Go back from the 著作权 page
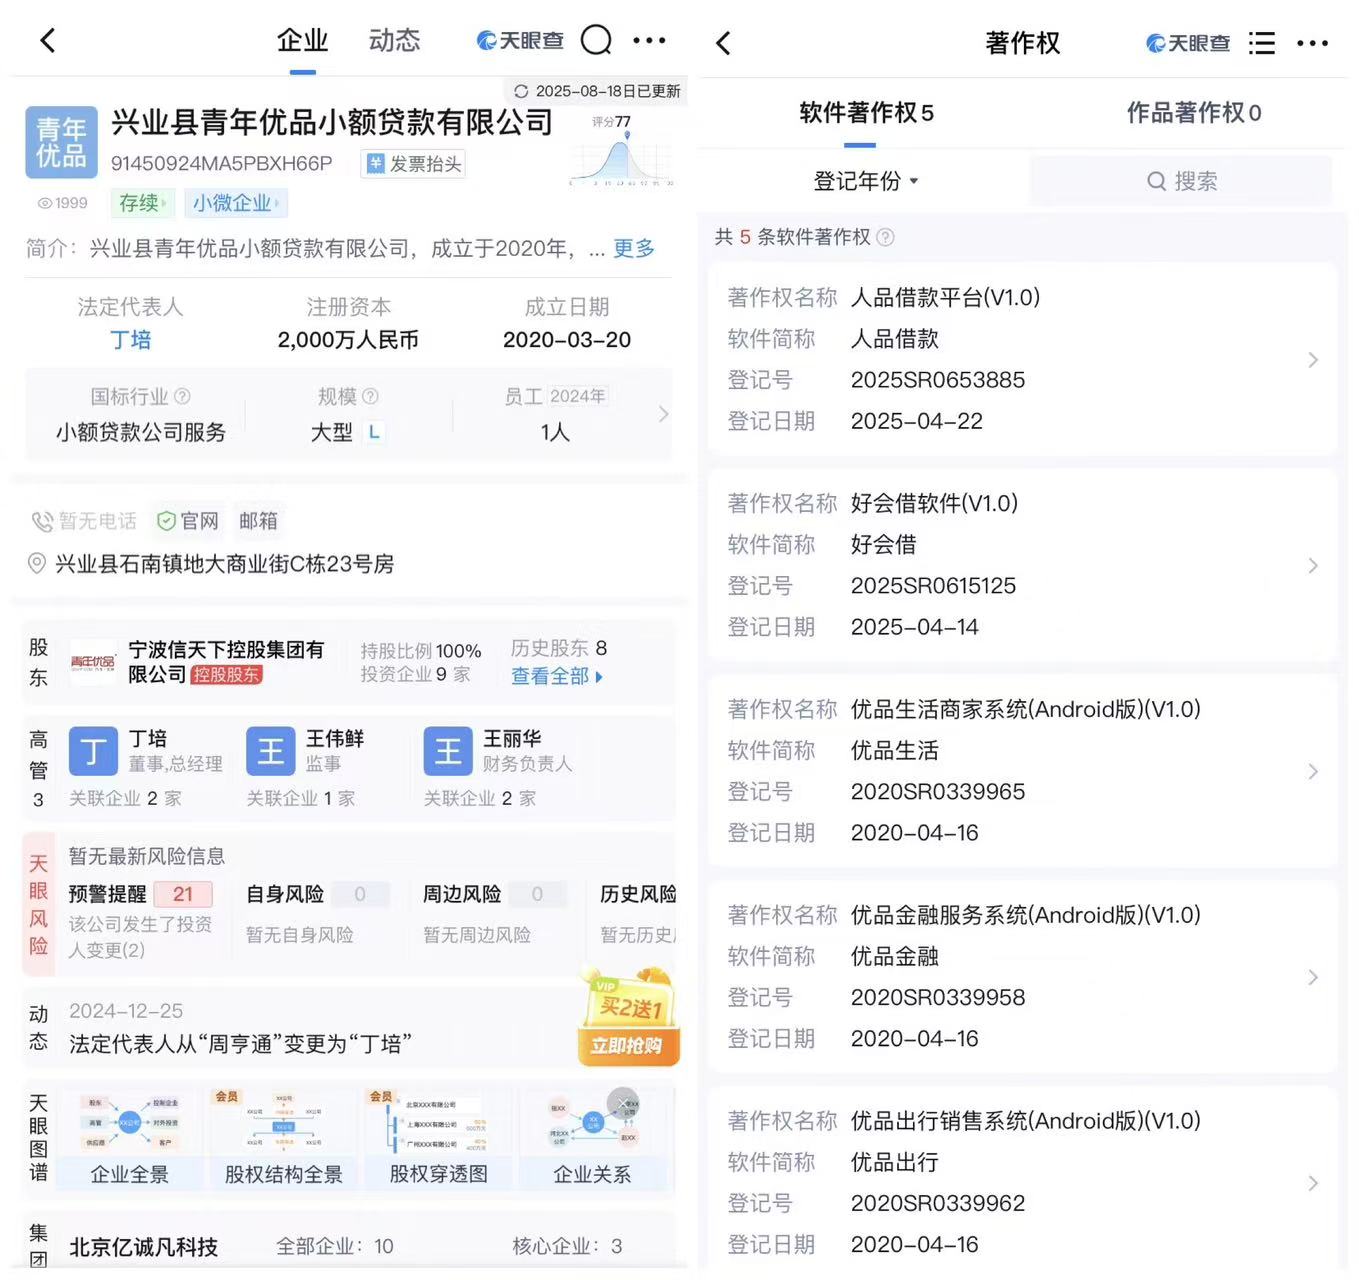Viewport: 1359px width, 1280px height. point(724,43)
